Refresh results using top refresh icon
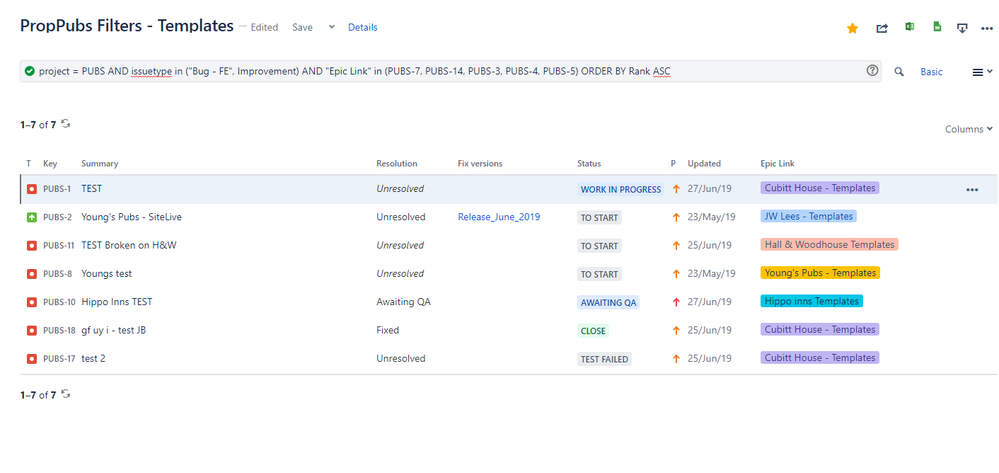This screenshot has height=473, width=999. click(66, 124)
